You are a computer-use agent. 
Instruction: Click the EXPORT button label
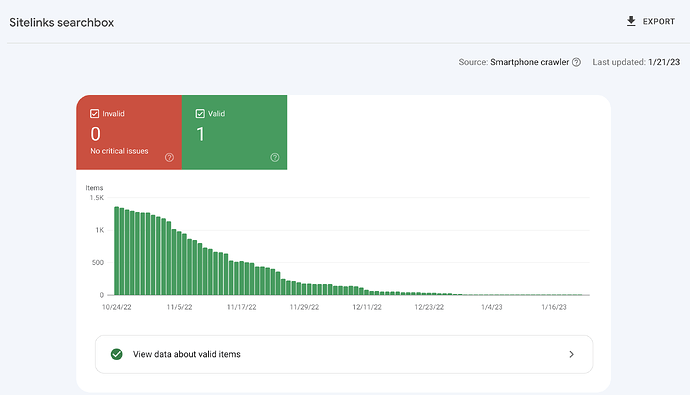pos(658,22)
